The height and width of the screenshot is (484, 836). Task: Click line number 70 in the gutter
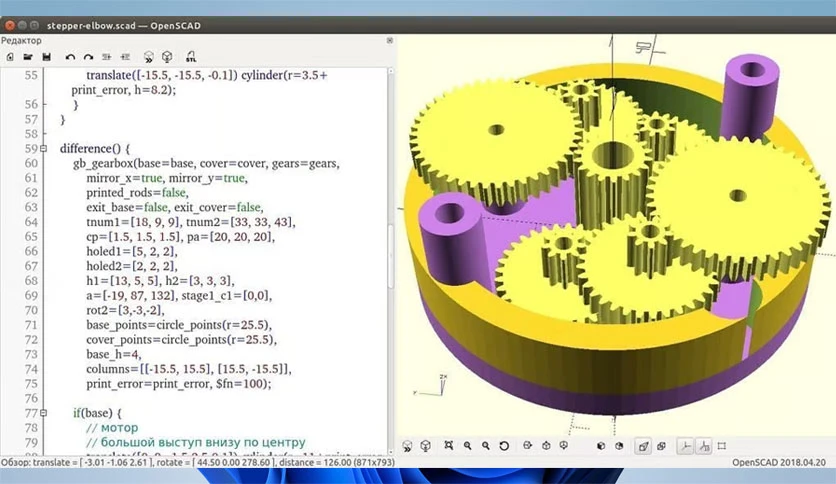point(31,310)
